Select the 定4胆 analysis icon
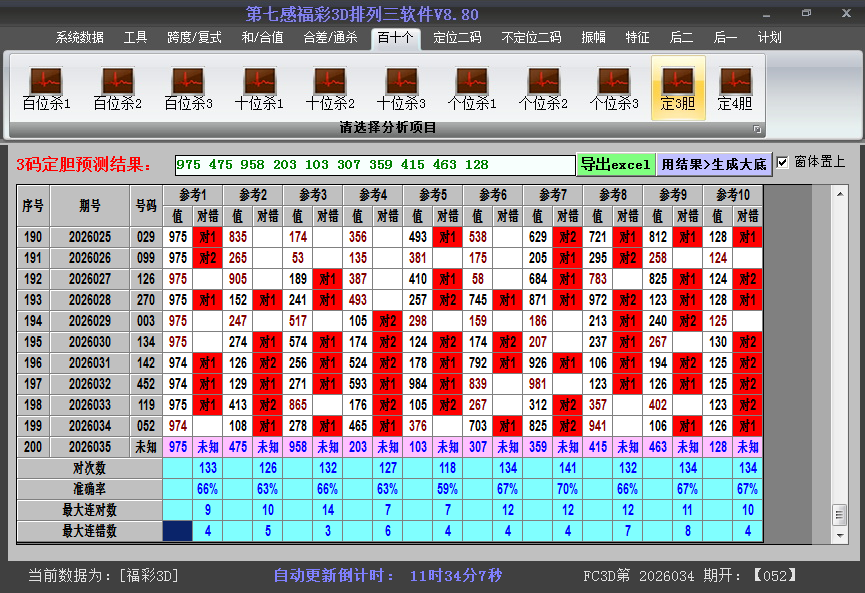The width and height of the screenshot is (865, 593). 735,88
